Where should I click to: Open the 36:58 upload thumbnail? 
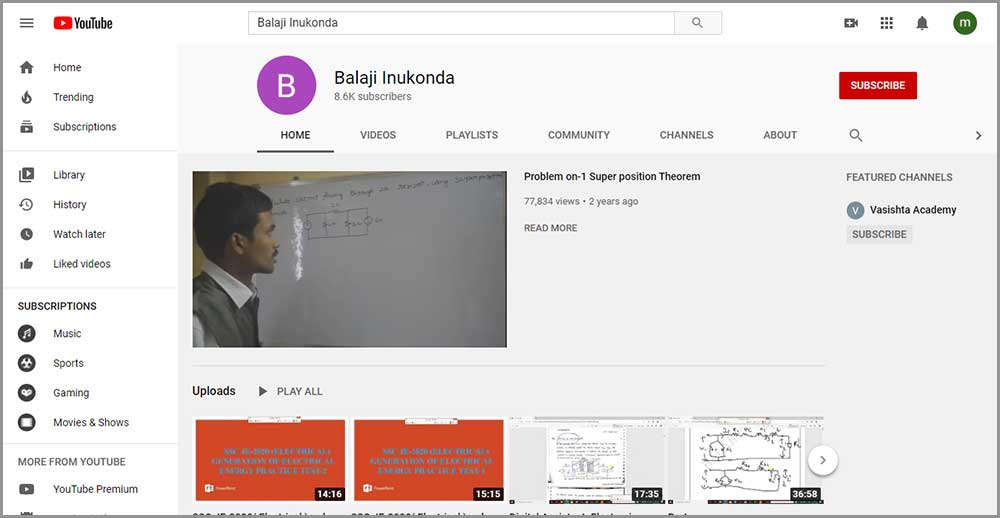click(745, 459)
